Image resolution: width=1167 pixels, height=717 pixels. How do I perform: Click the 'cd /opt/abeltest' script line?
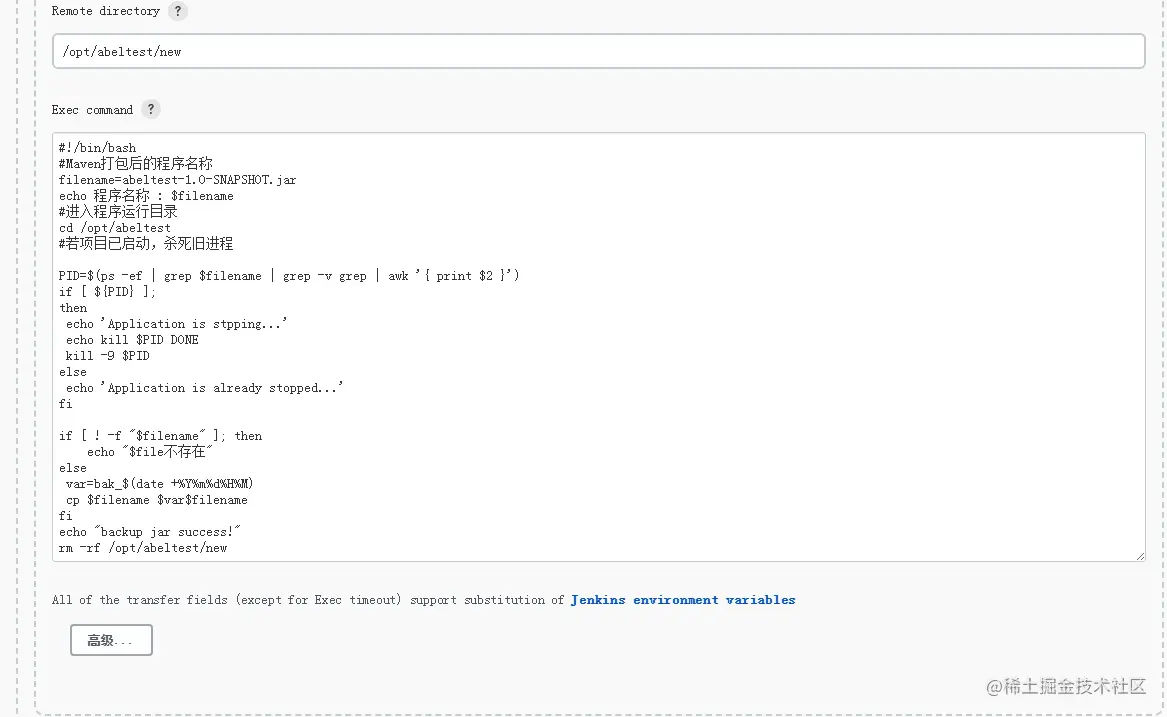(115, 228)
